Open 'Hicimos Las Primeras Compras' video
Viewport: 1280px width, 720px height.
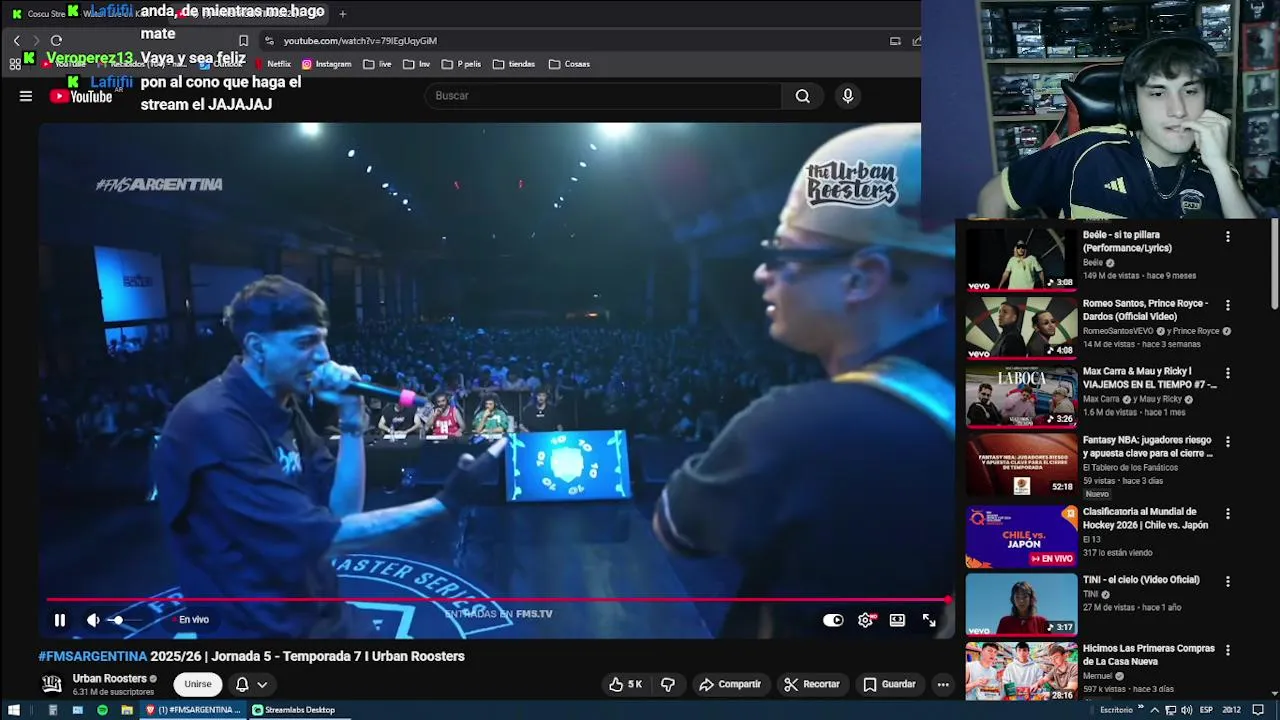pos(1021,671)
